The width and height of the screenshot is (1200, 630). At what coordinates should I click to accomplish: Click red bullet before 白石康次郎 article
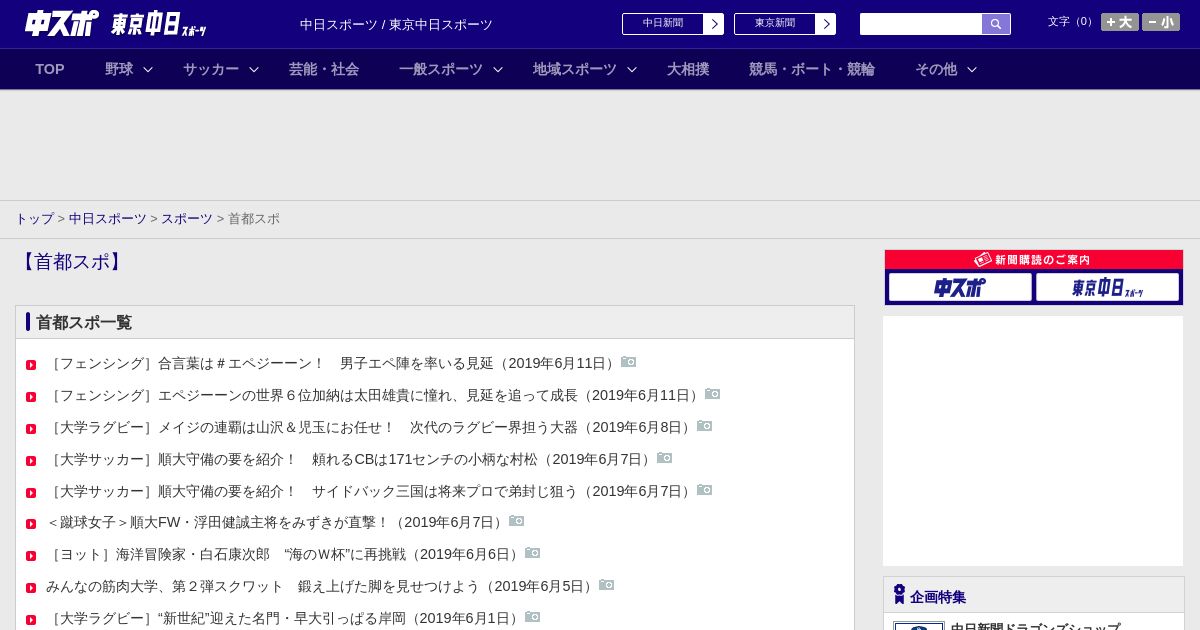(31, 556)
